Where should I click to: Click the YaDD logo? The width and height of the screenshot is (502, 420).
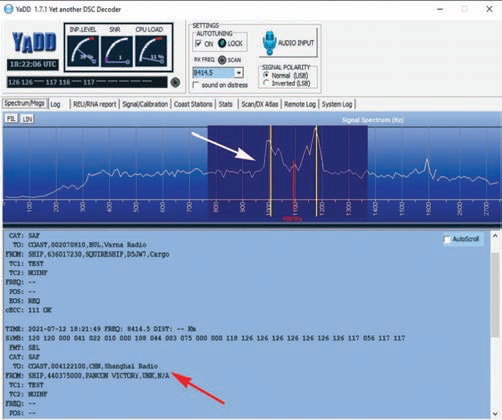(x=34, y=42)
